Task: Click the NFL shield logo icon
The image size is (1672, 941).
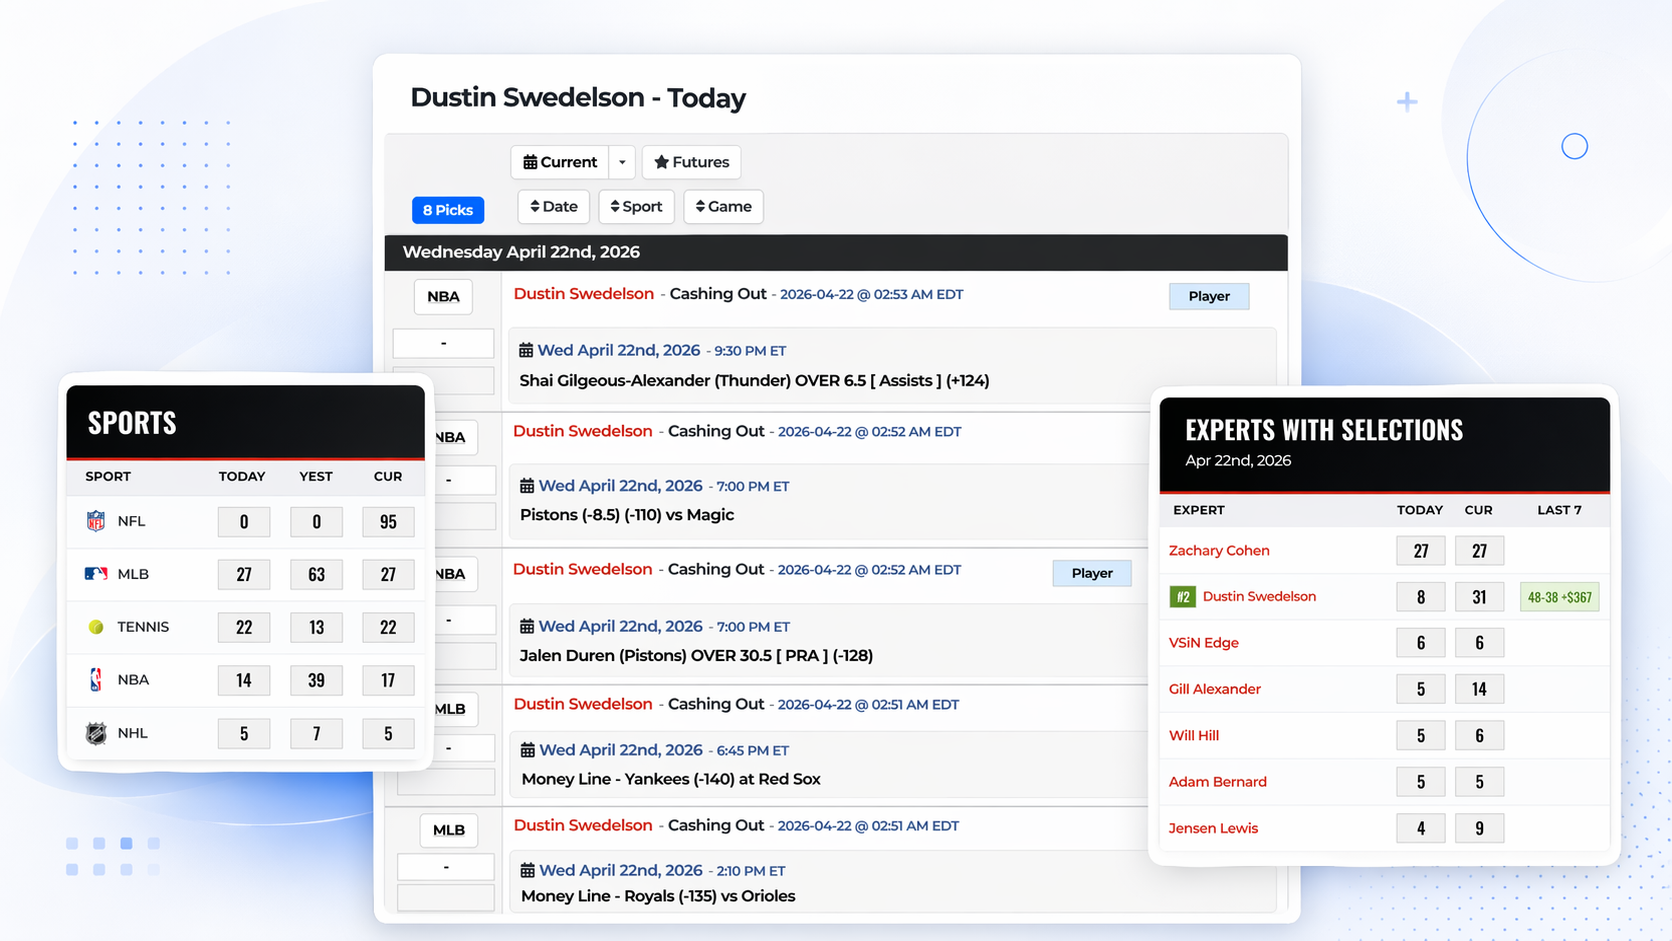Action: (96, 521)
